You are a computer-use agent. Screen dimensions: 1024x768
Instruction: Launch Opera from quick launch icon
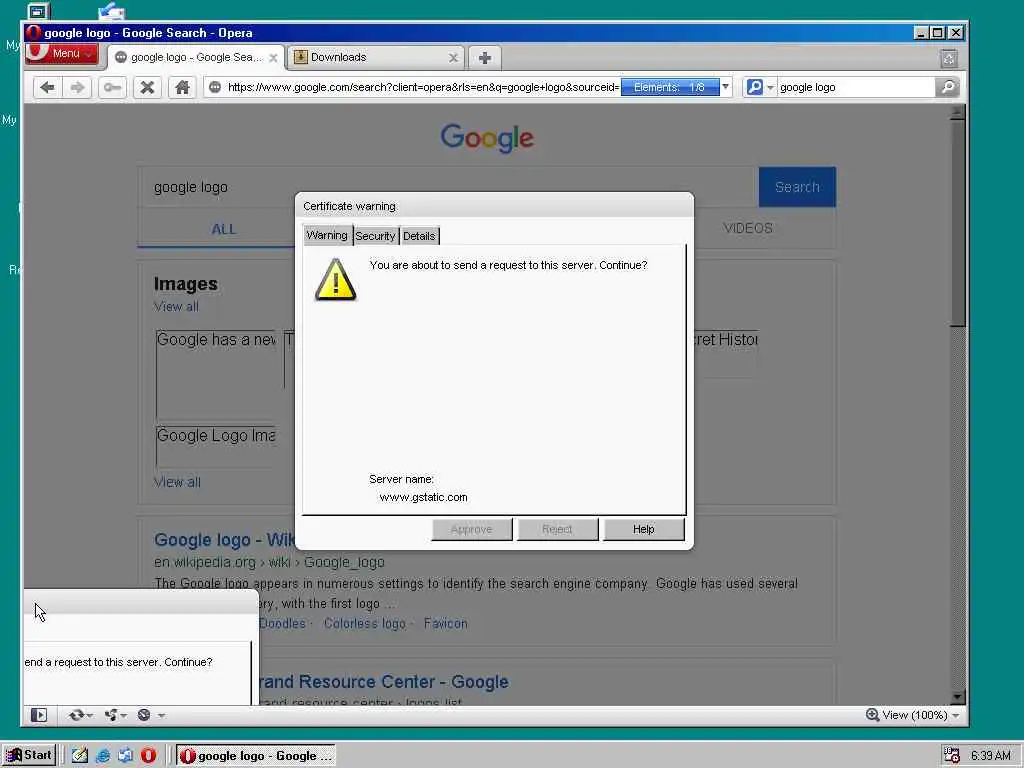148,756
